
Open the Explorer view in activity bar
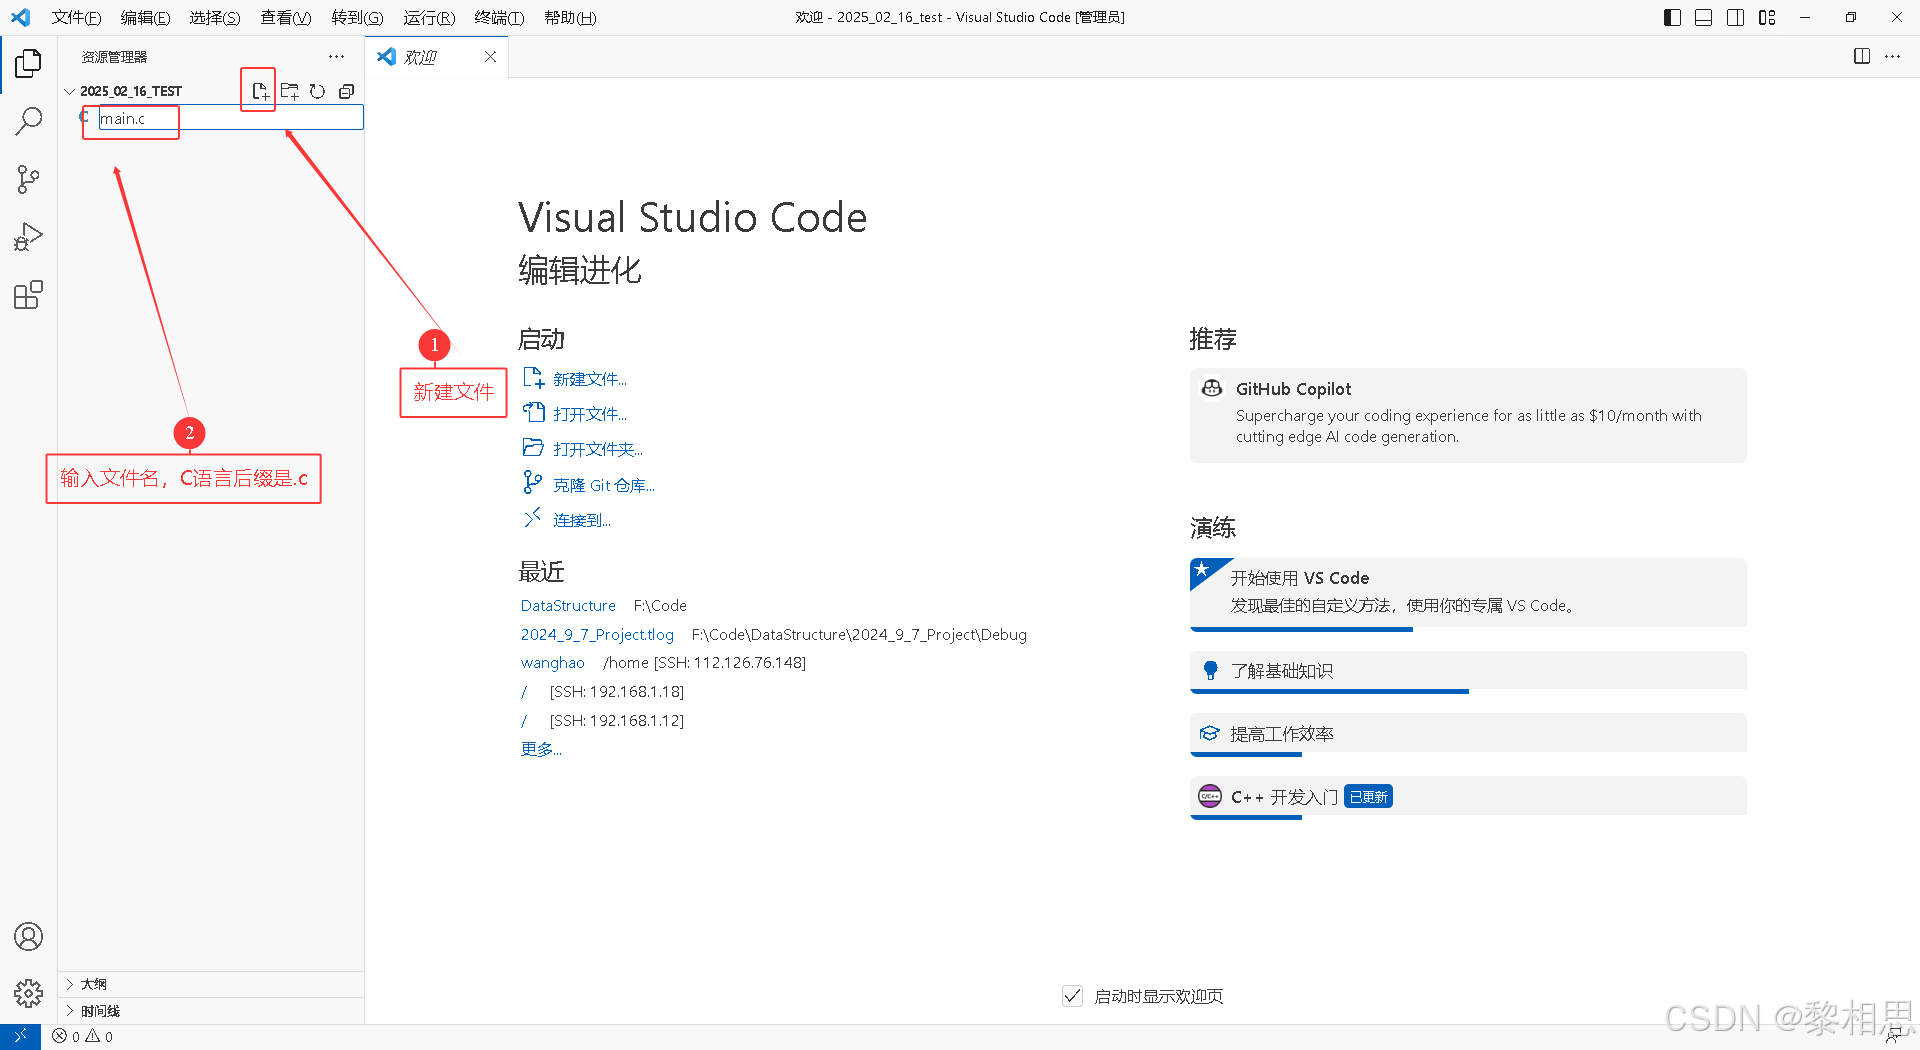tap(28, 64)
